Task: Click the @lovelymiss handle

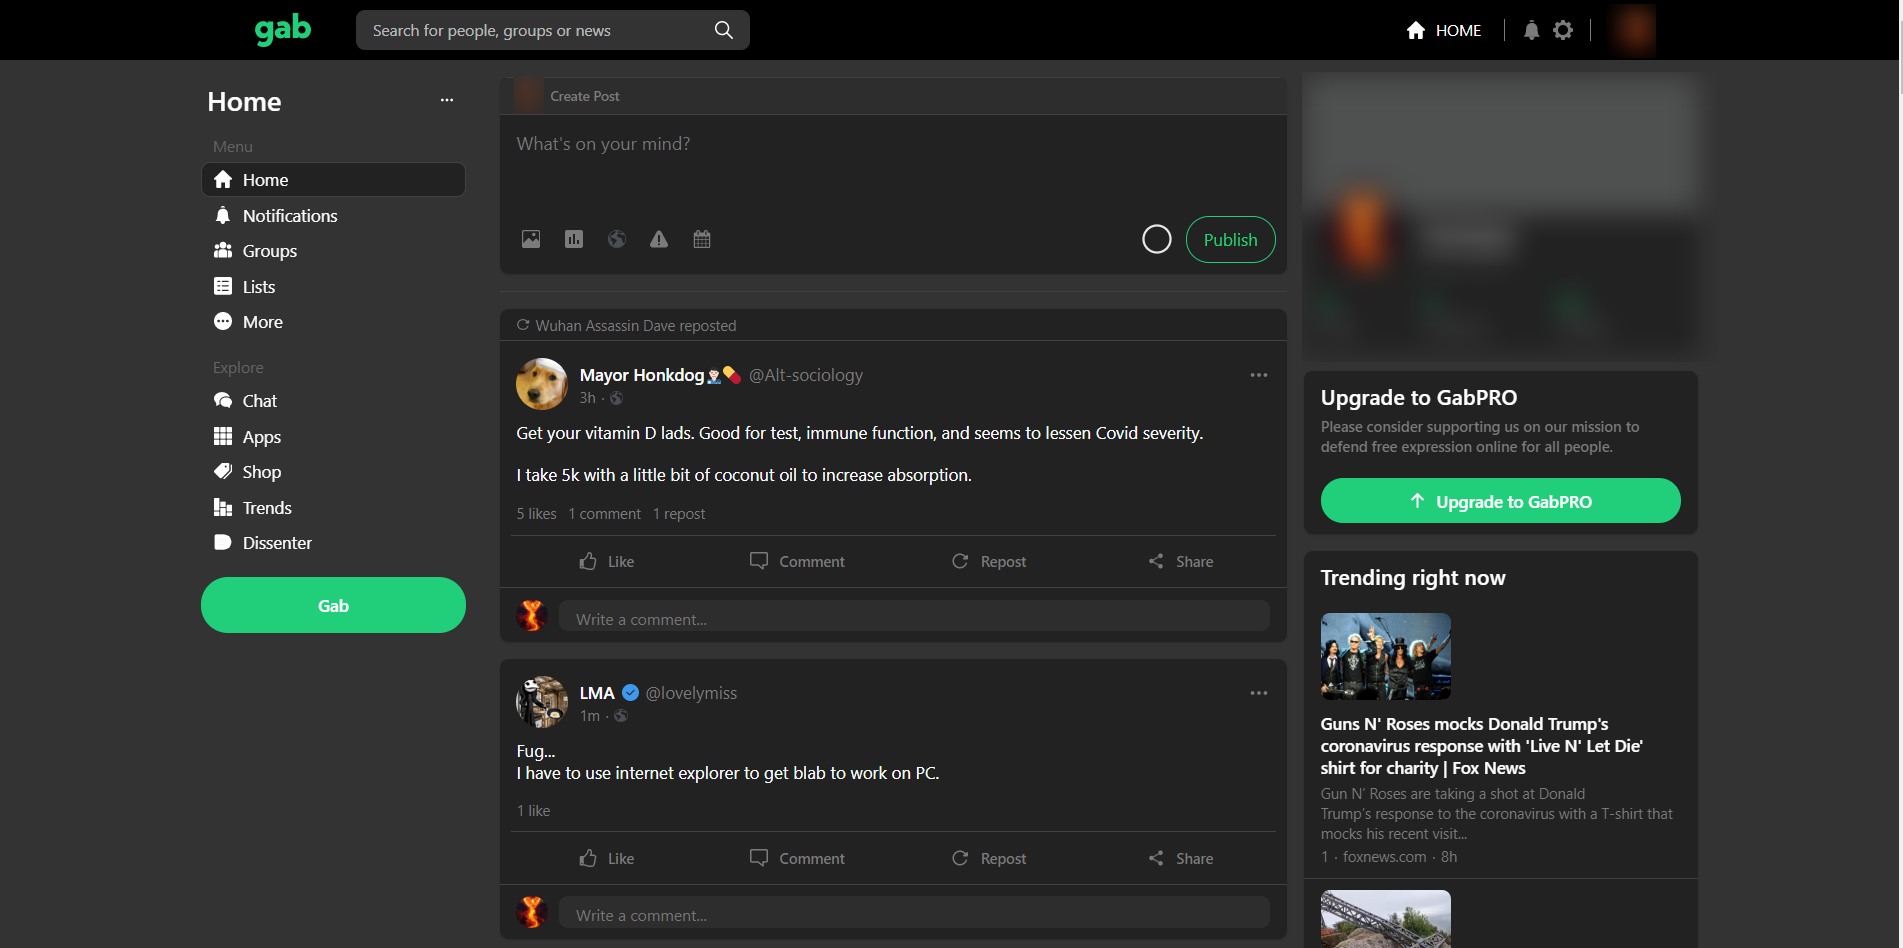Action: 691,693
